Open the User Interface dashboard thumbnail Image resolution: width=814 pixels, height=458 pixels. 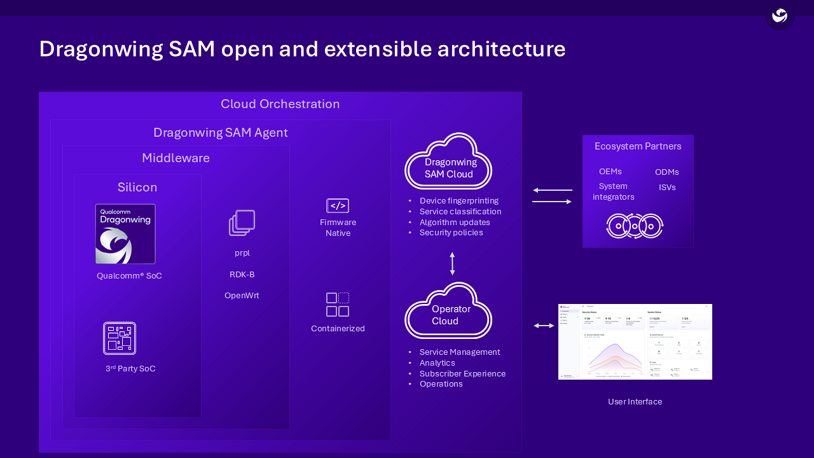click(x=635, y=342)
